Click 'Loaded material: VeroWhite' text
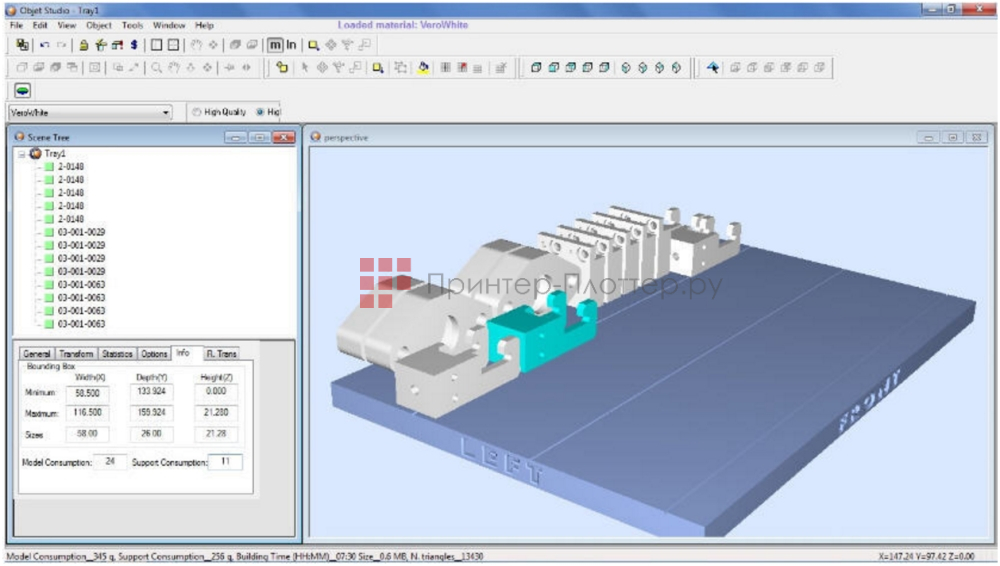 click(402, 25)
